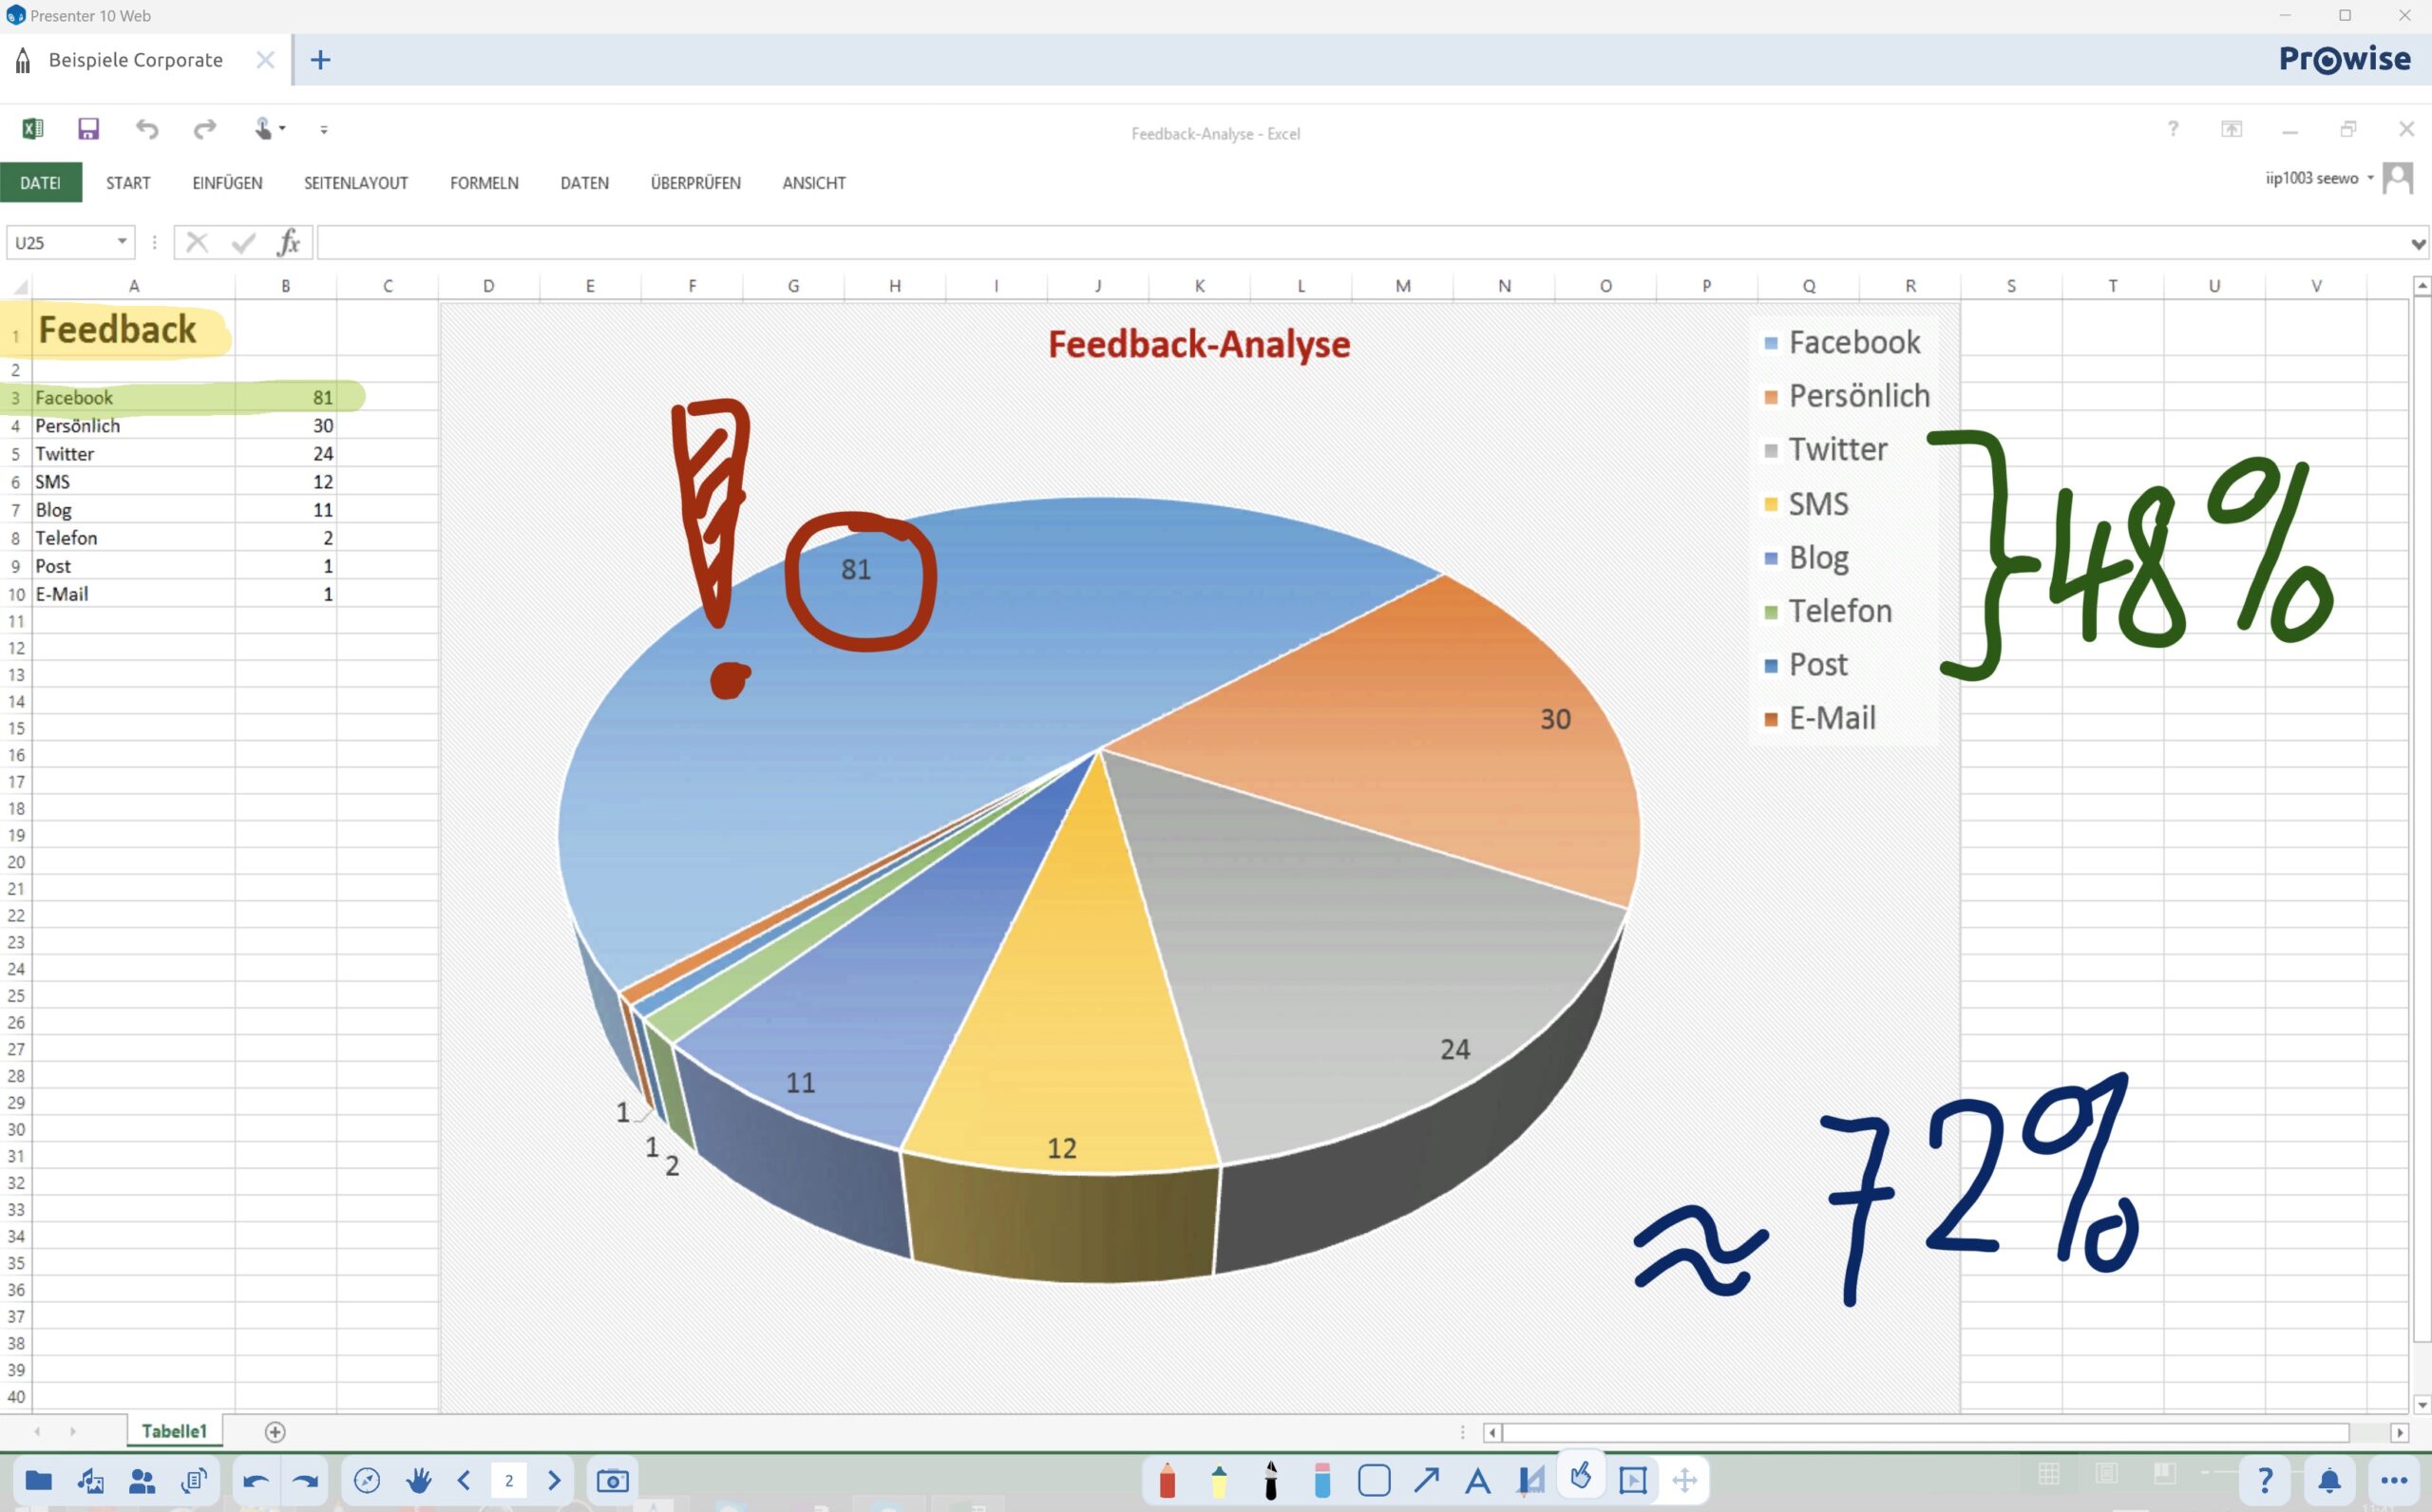Select the Twitter entry in chart legend
The height and width of the screenshot is (1512, 2432).
point(1826,449)
